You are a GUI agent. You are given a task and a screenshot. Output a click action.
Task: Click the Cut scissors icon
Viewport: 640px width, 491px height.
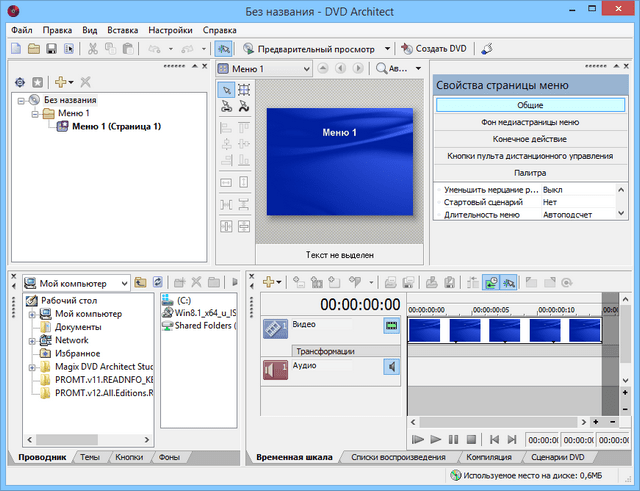[x=93, y=48]
